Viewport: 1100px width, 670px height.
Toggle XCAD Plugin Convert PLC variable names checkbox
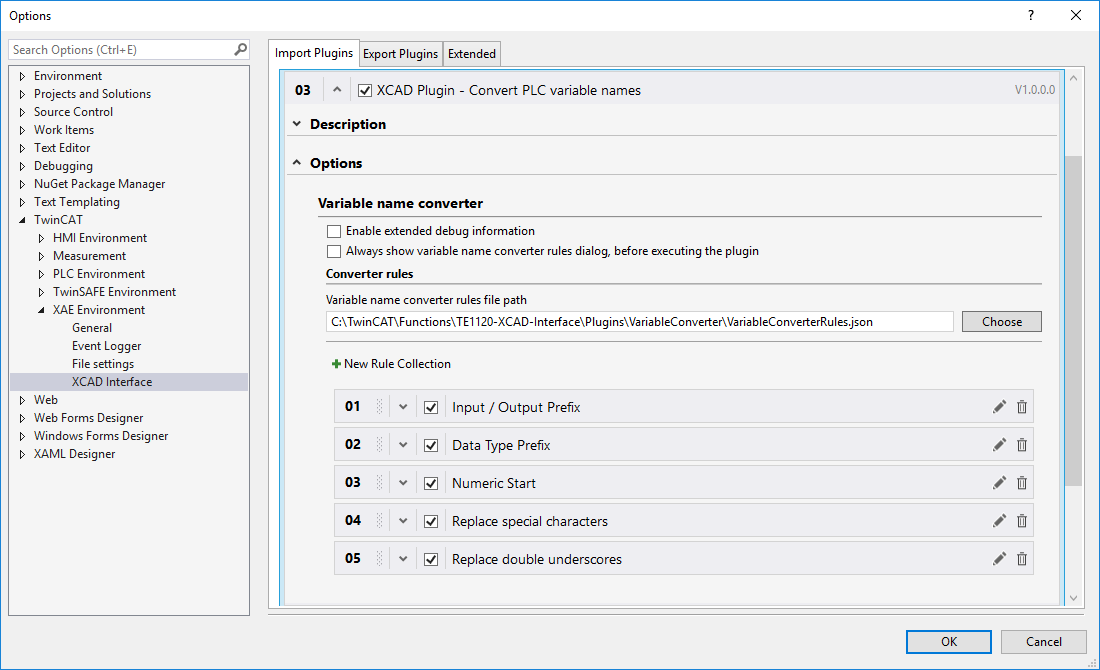pos(365,91)
